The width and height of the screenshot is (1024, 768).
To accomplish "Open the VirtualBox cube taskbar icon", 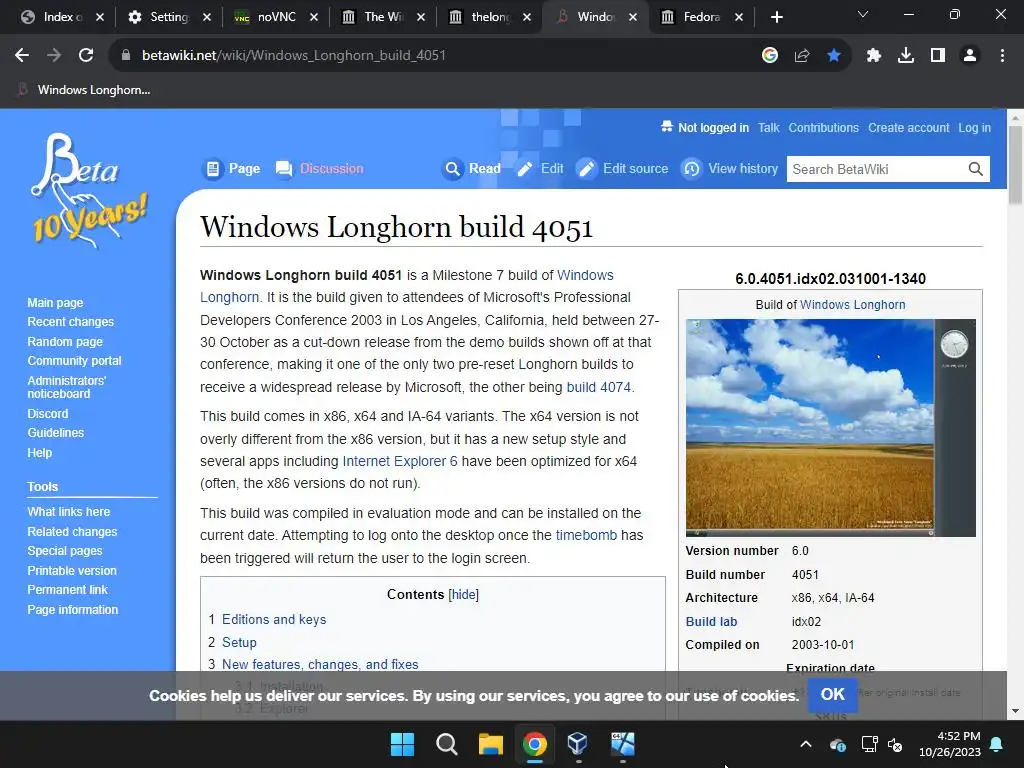I will (x=578, y=744).
